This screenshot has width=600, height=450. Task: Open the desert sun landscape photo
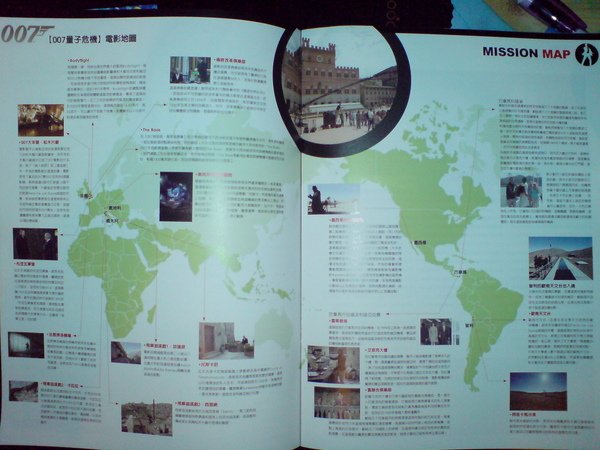tap(538, 391)
